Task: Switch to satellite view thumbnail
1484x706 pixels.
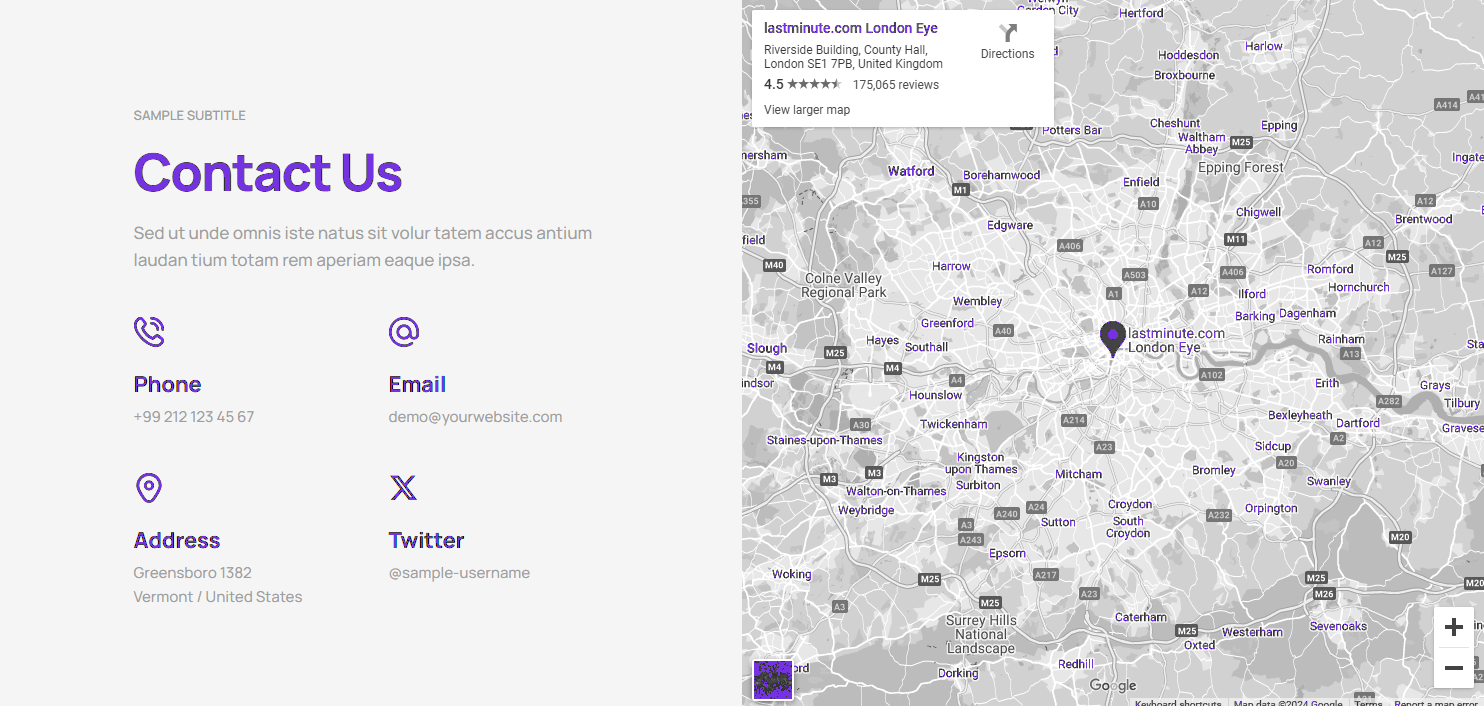Action: point(772,679)
